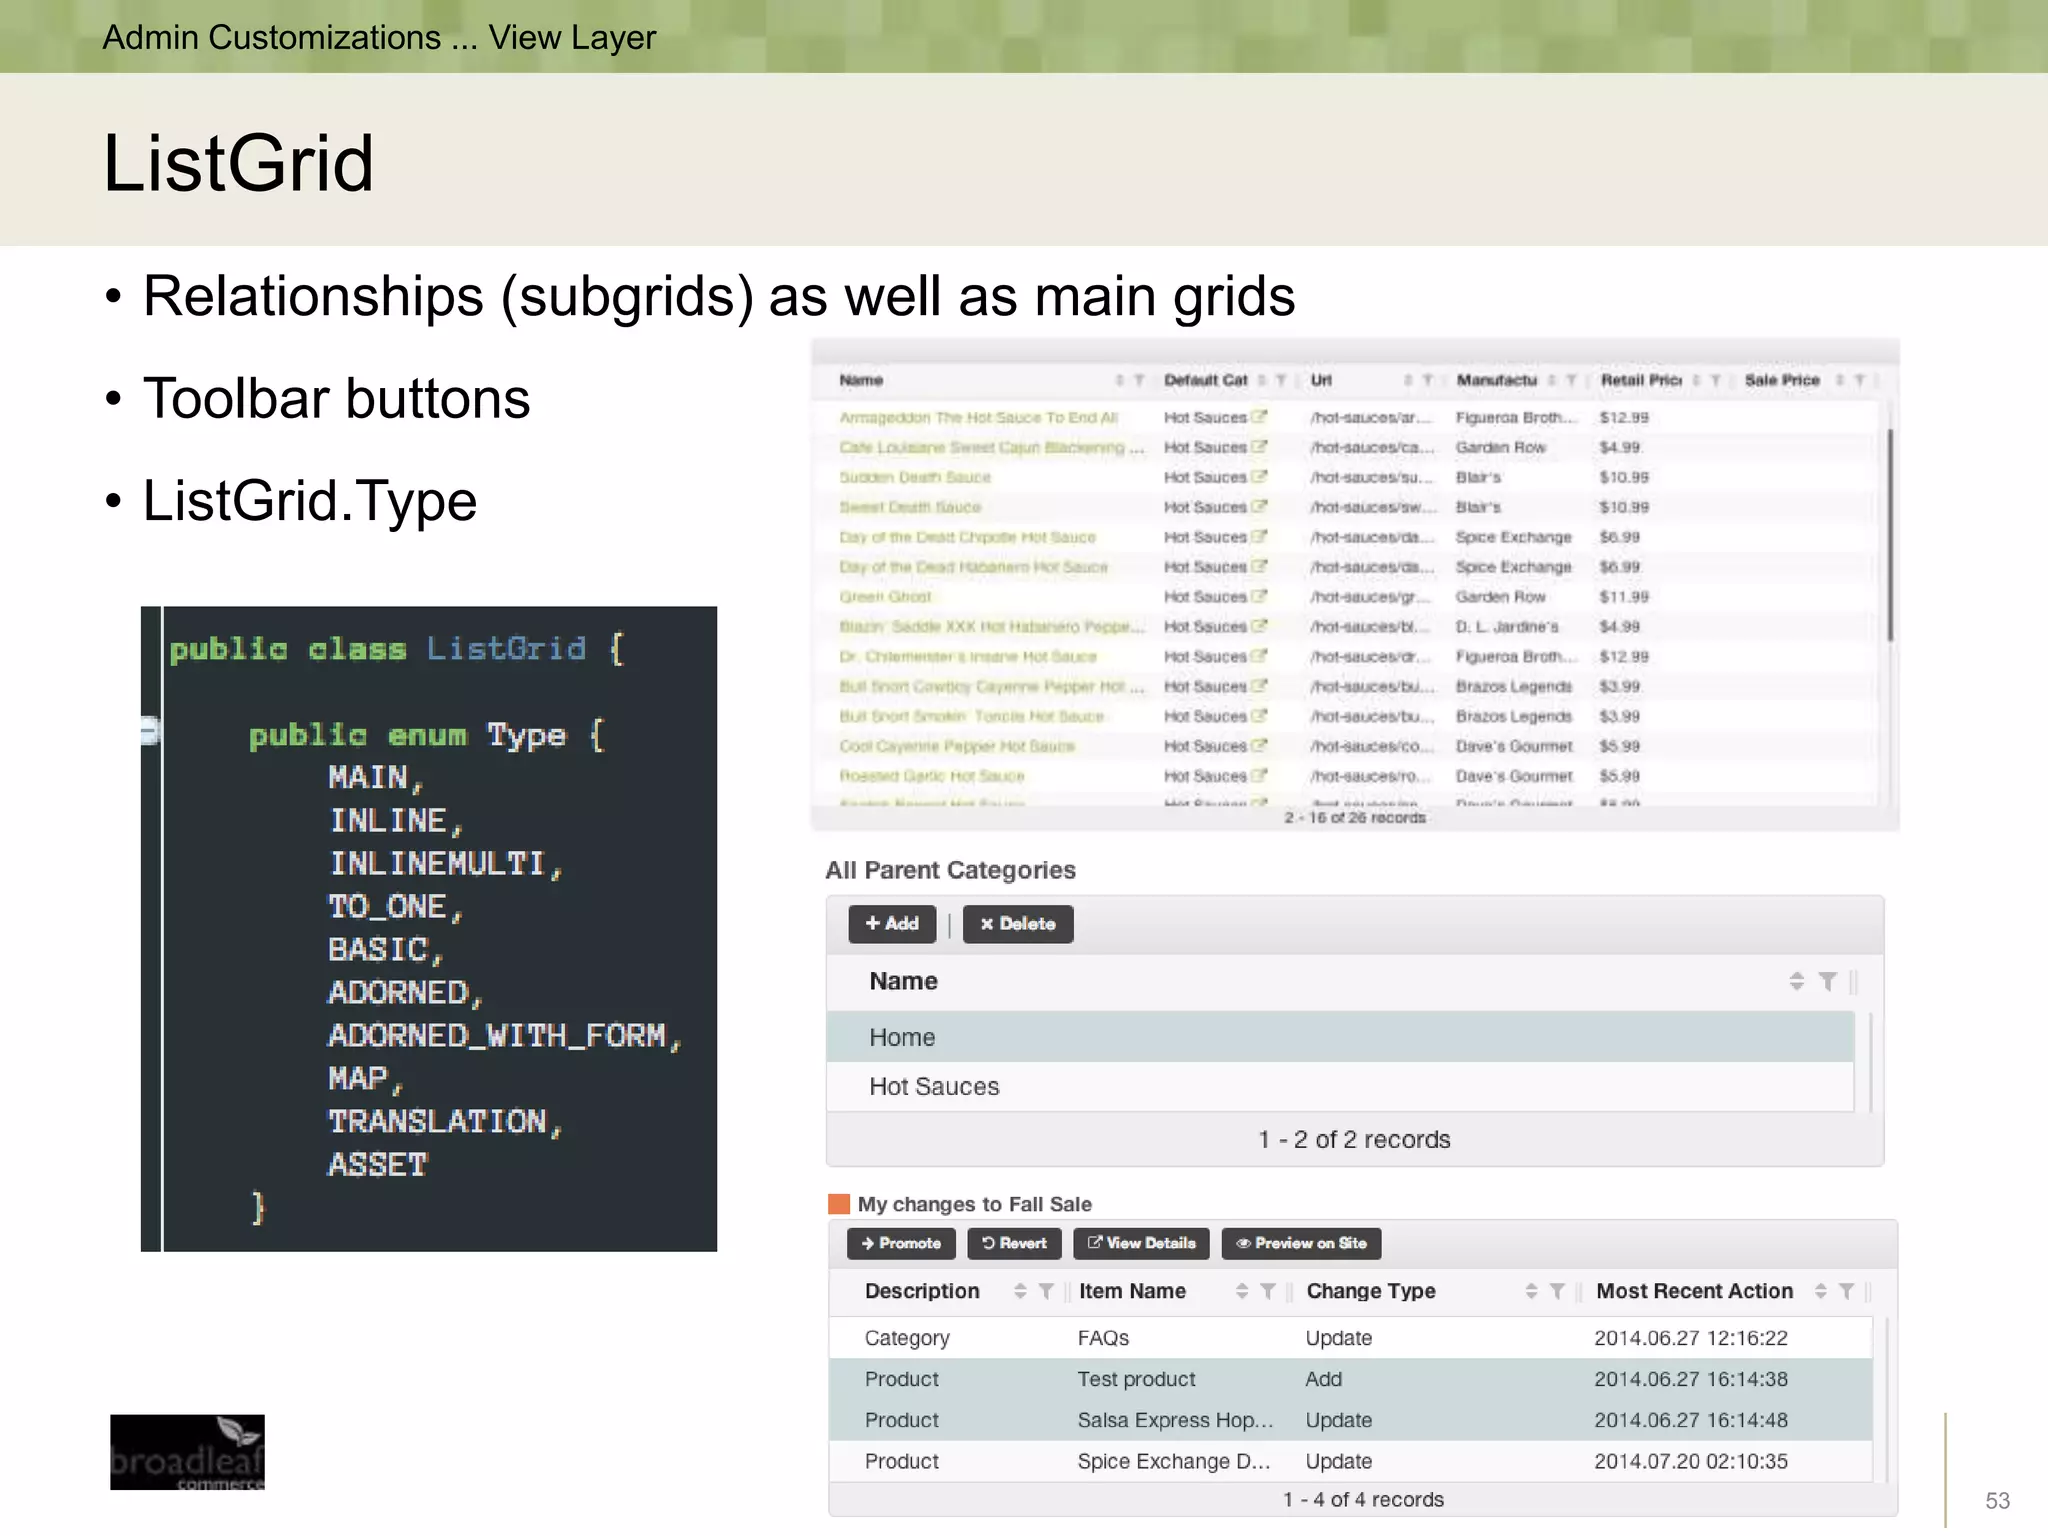Screen dimensions: 2048x1536
Task: Click the Delete button under All Parent Categories
Action: pos(1018,924)
